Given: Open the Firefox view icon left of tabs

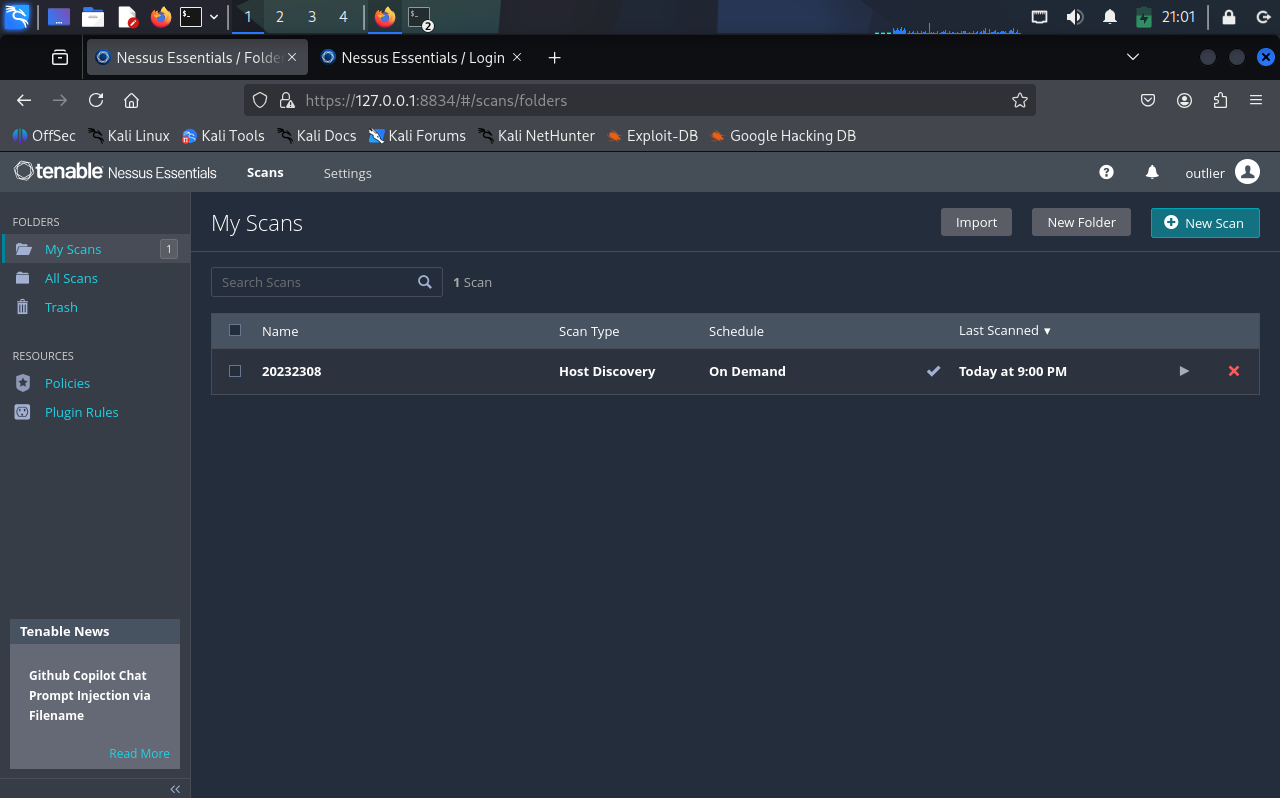Looking at the screenshot, I should [60, 58].
